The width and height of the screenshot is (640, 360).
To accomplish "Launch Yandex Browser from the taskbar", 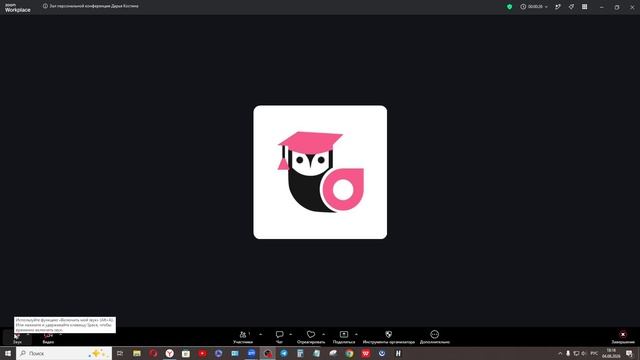I will point(169,353).
